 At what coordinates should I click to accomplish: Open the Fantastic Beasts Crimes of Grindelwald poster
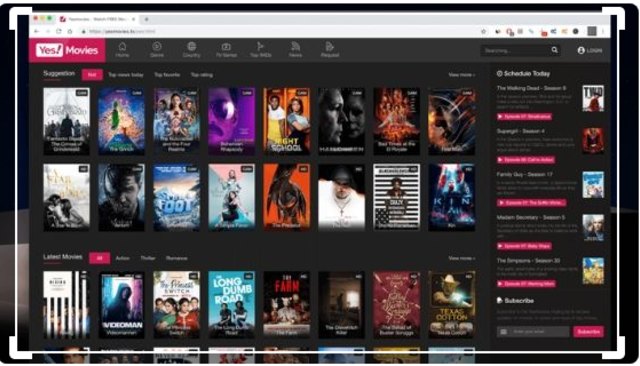pos(67,121)
